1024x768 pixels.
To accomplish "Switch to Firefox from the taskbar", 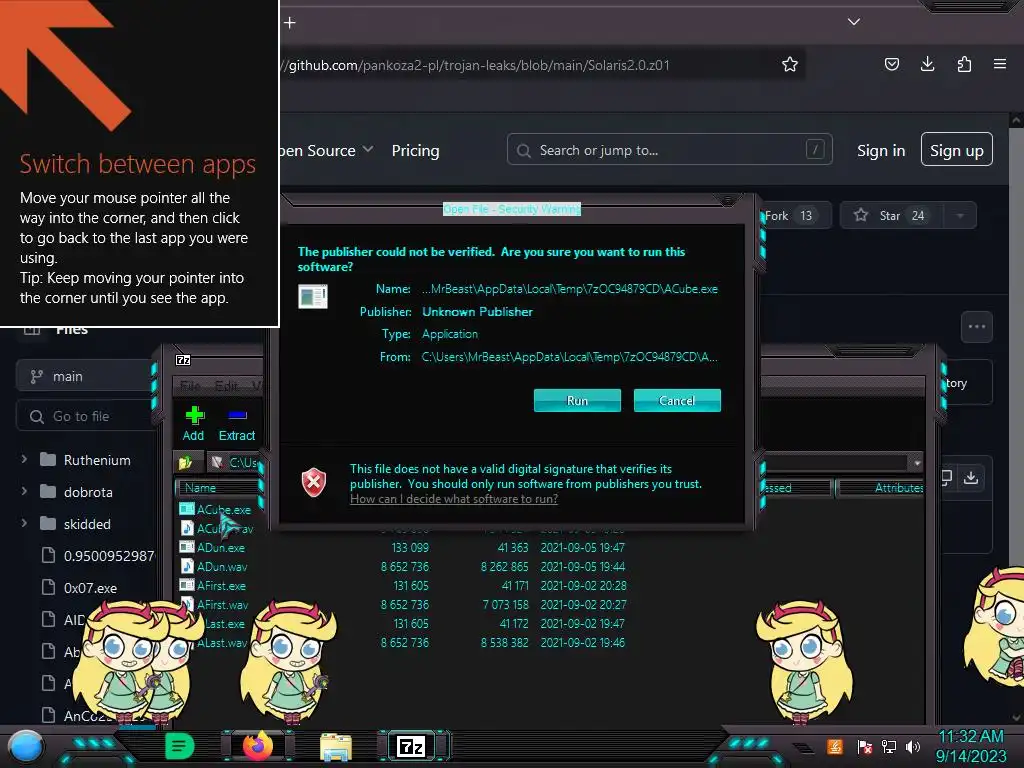I will coord(257,746).
